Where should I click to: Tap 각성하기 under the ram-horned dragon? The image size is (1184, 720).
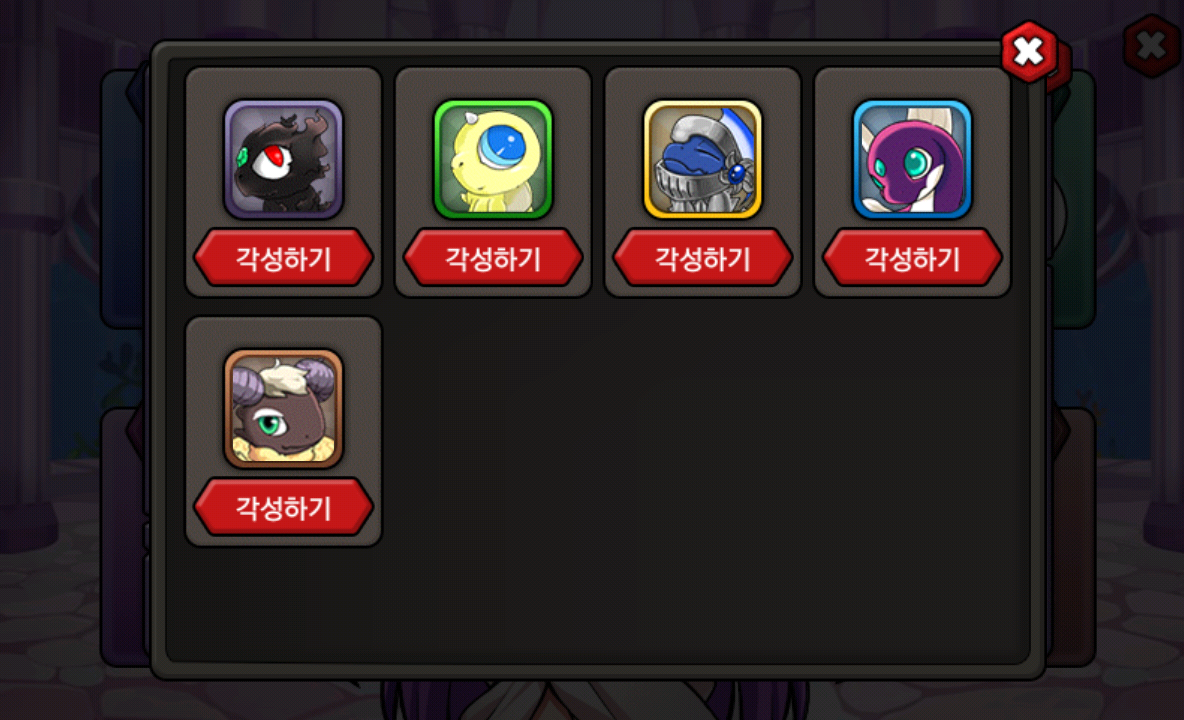pyautogui.click(x=283, y=507)
